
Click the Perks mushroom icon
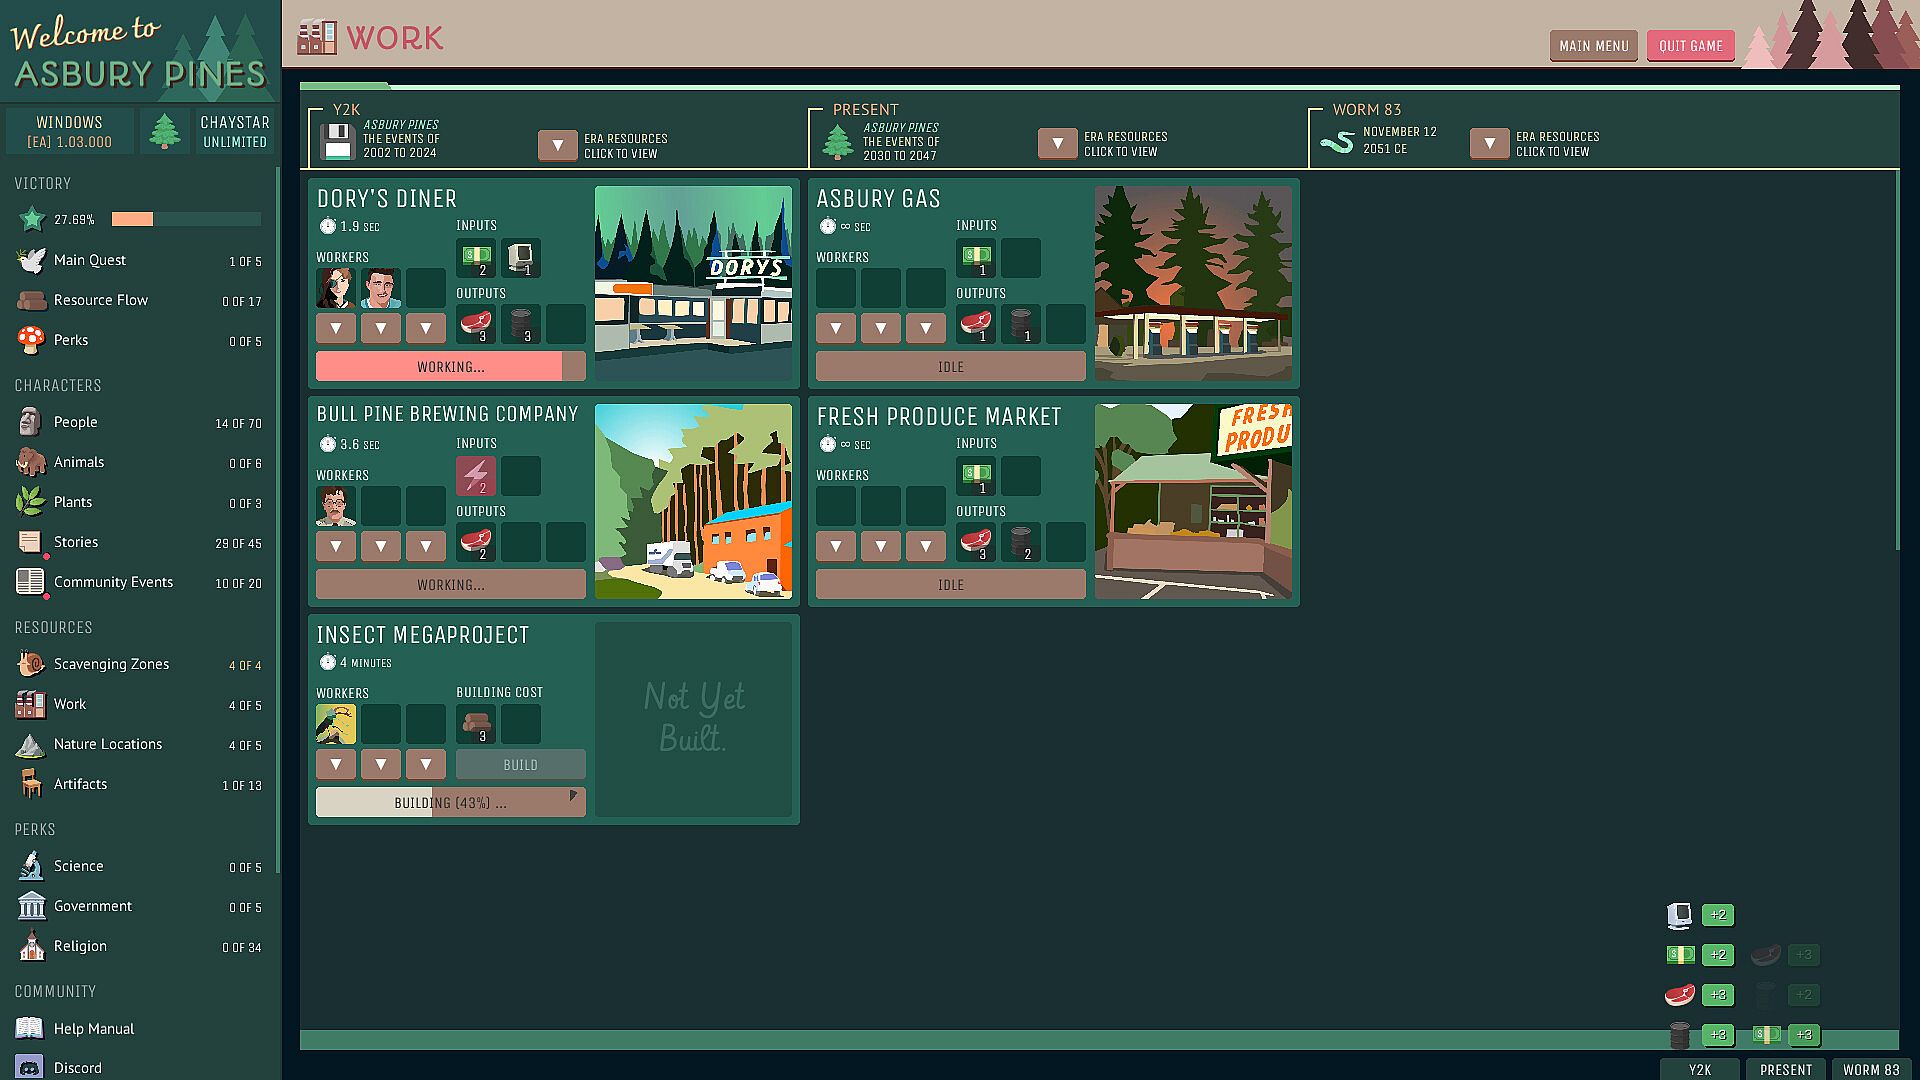pos(31,340)
